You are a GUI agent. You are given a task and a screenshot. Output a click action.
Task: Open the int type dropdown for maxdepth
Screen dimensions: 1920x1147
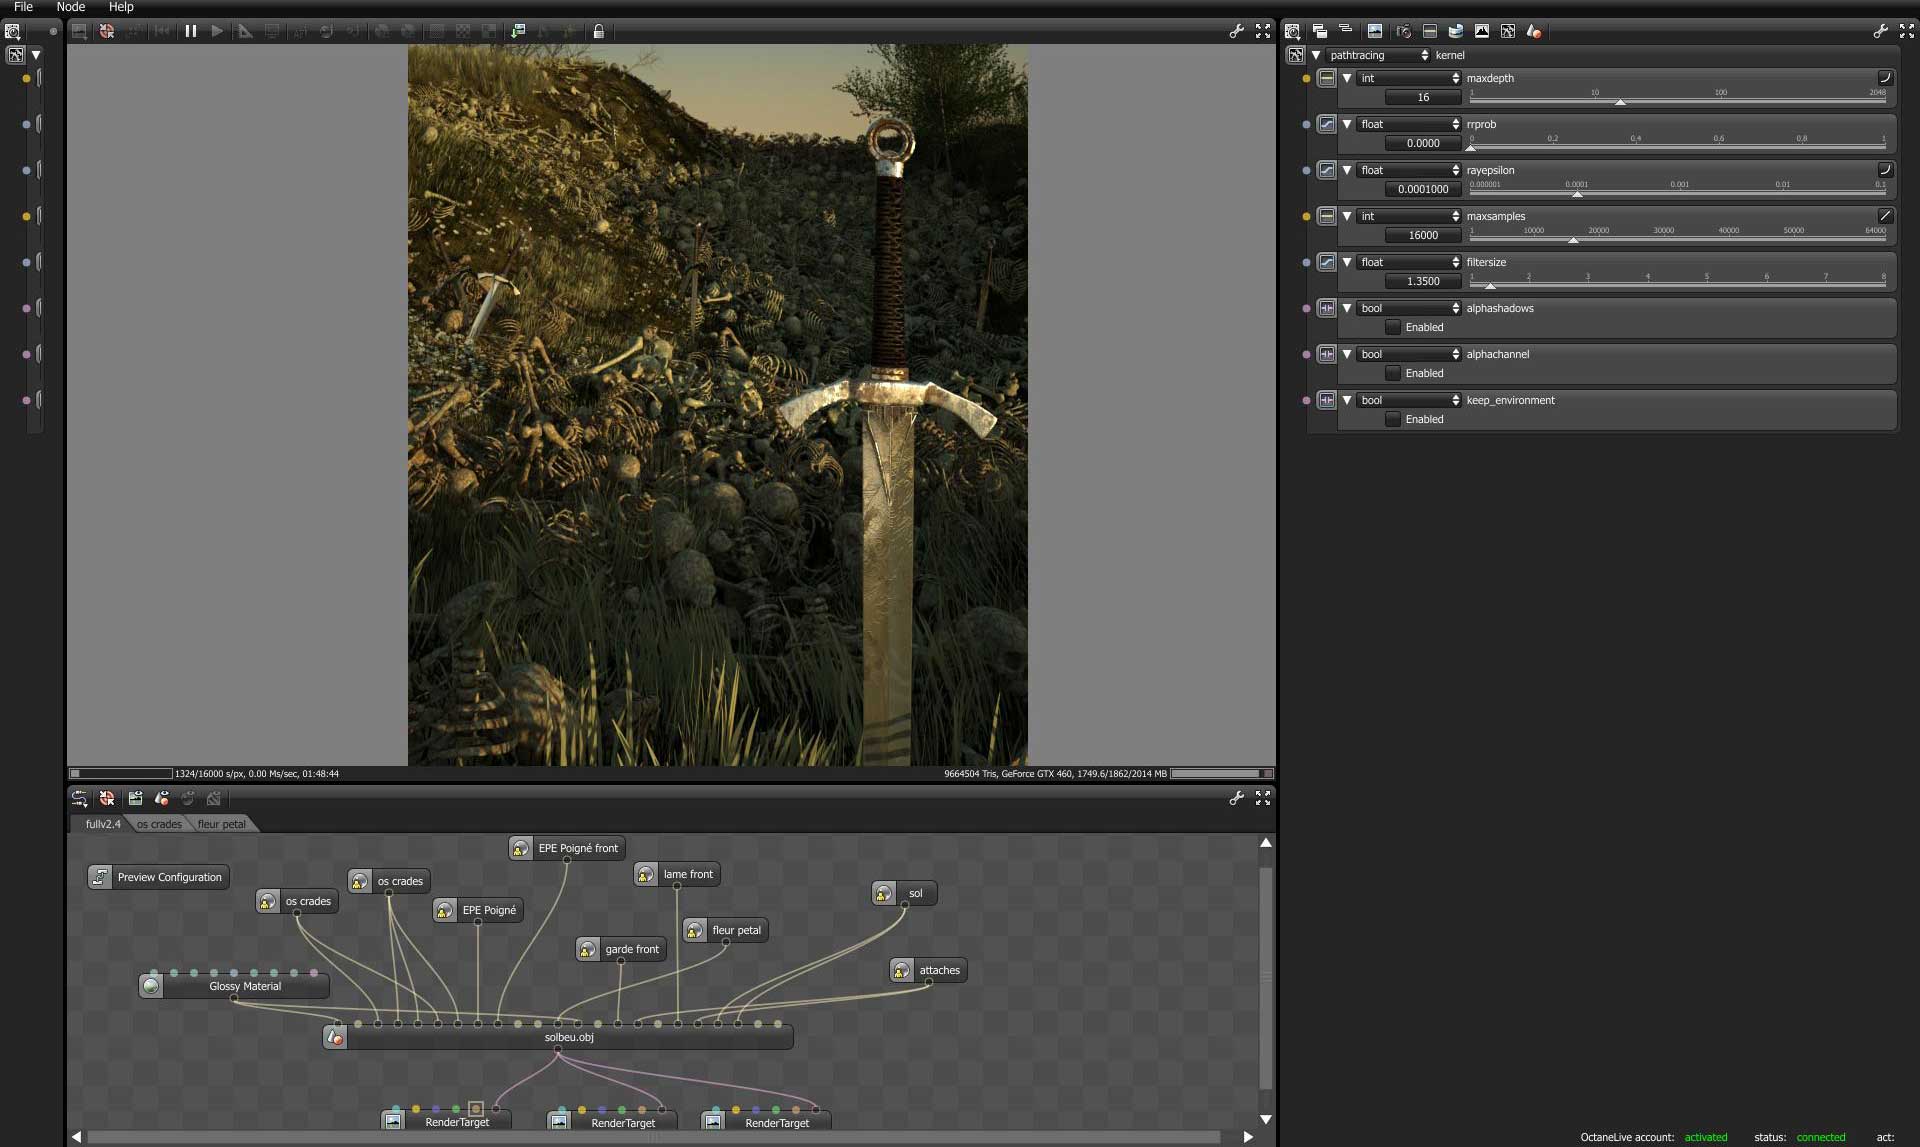1408,78
